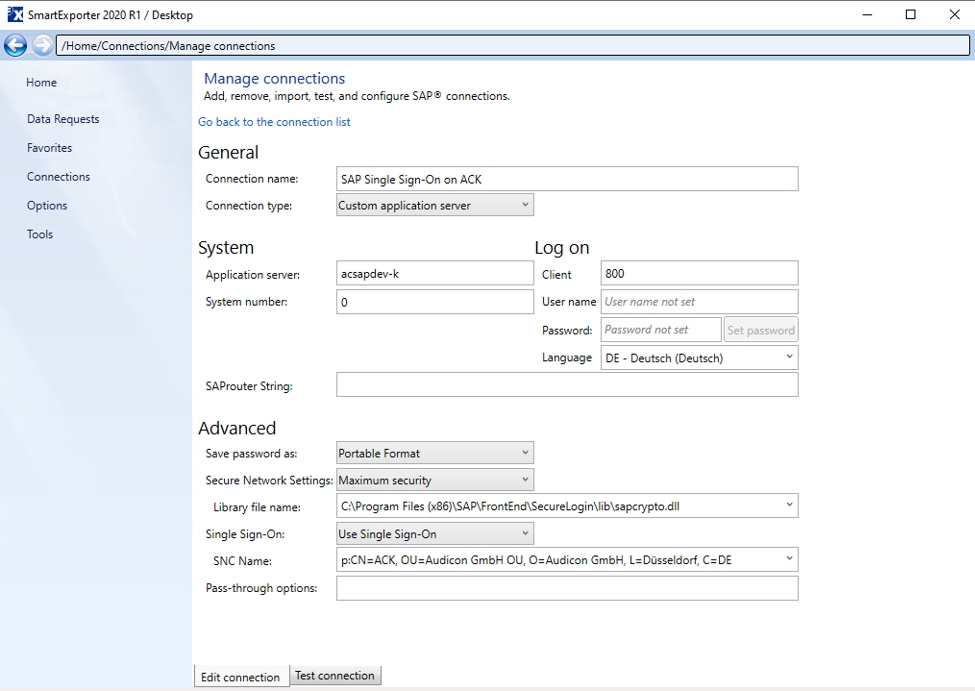
Task: Open the Connection type dropdown
Action: [x=435, y=205]
